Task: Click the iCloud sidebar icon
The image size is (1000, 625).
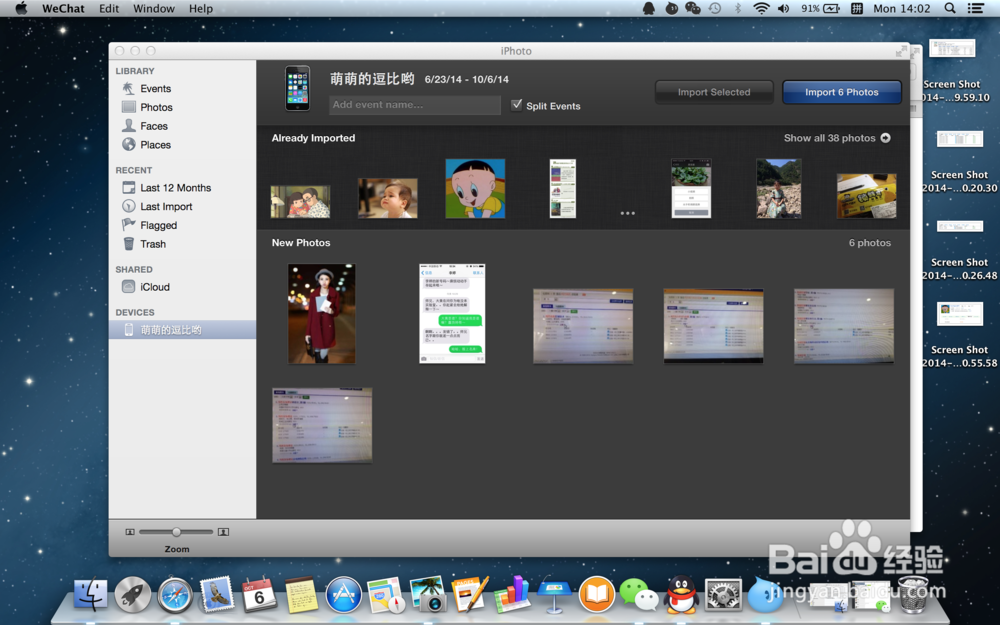Action: (129, 287)
